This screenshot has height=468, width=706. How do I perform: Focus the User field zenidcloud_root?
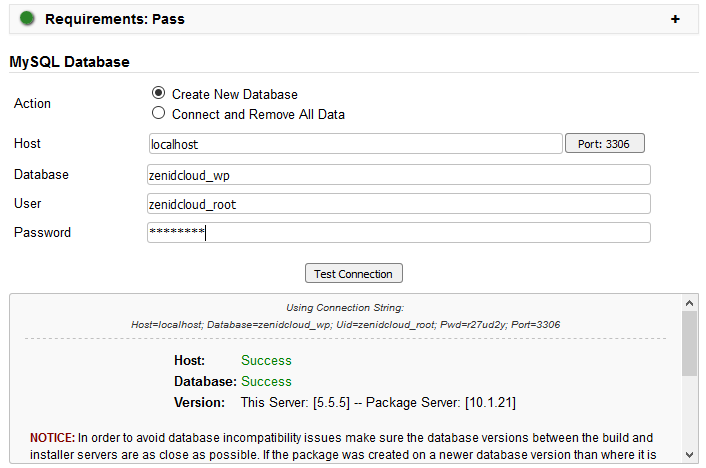point(398,204)
